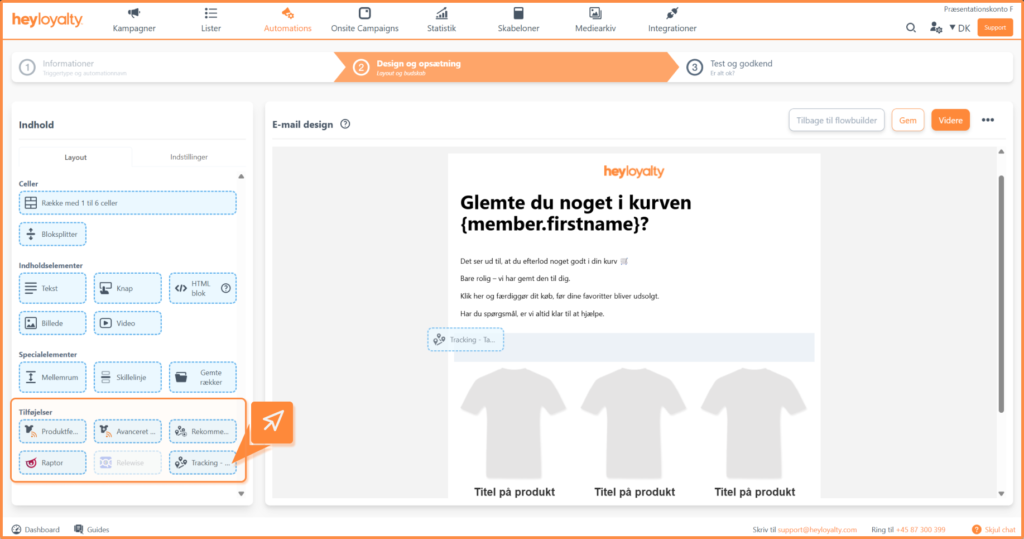Click the Gem save button
The height and width of the screenshot is (539, 1024).
click(907, 120)
